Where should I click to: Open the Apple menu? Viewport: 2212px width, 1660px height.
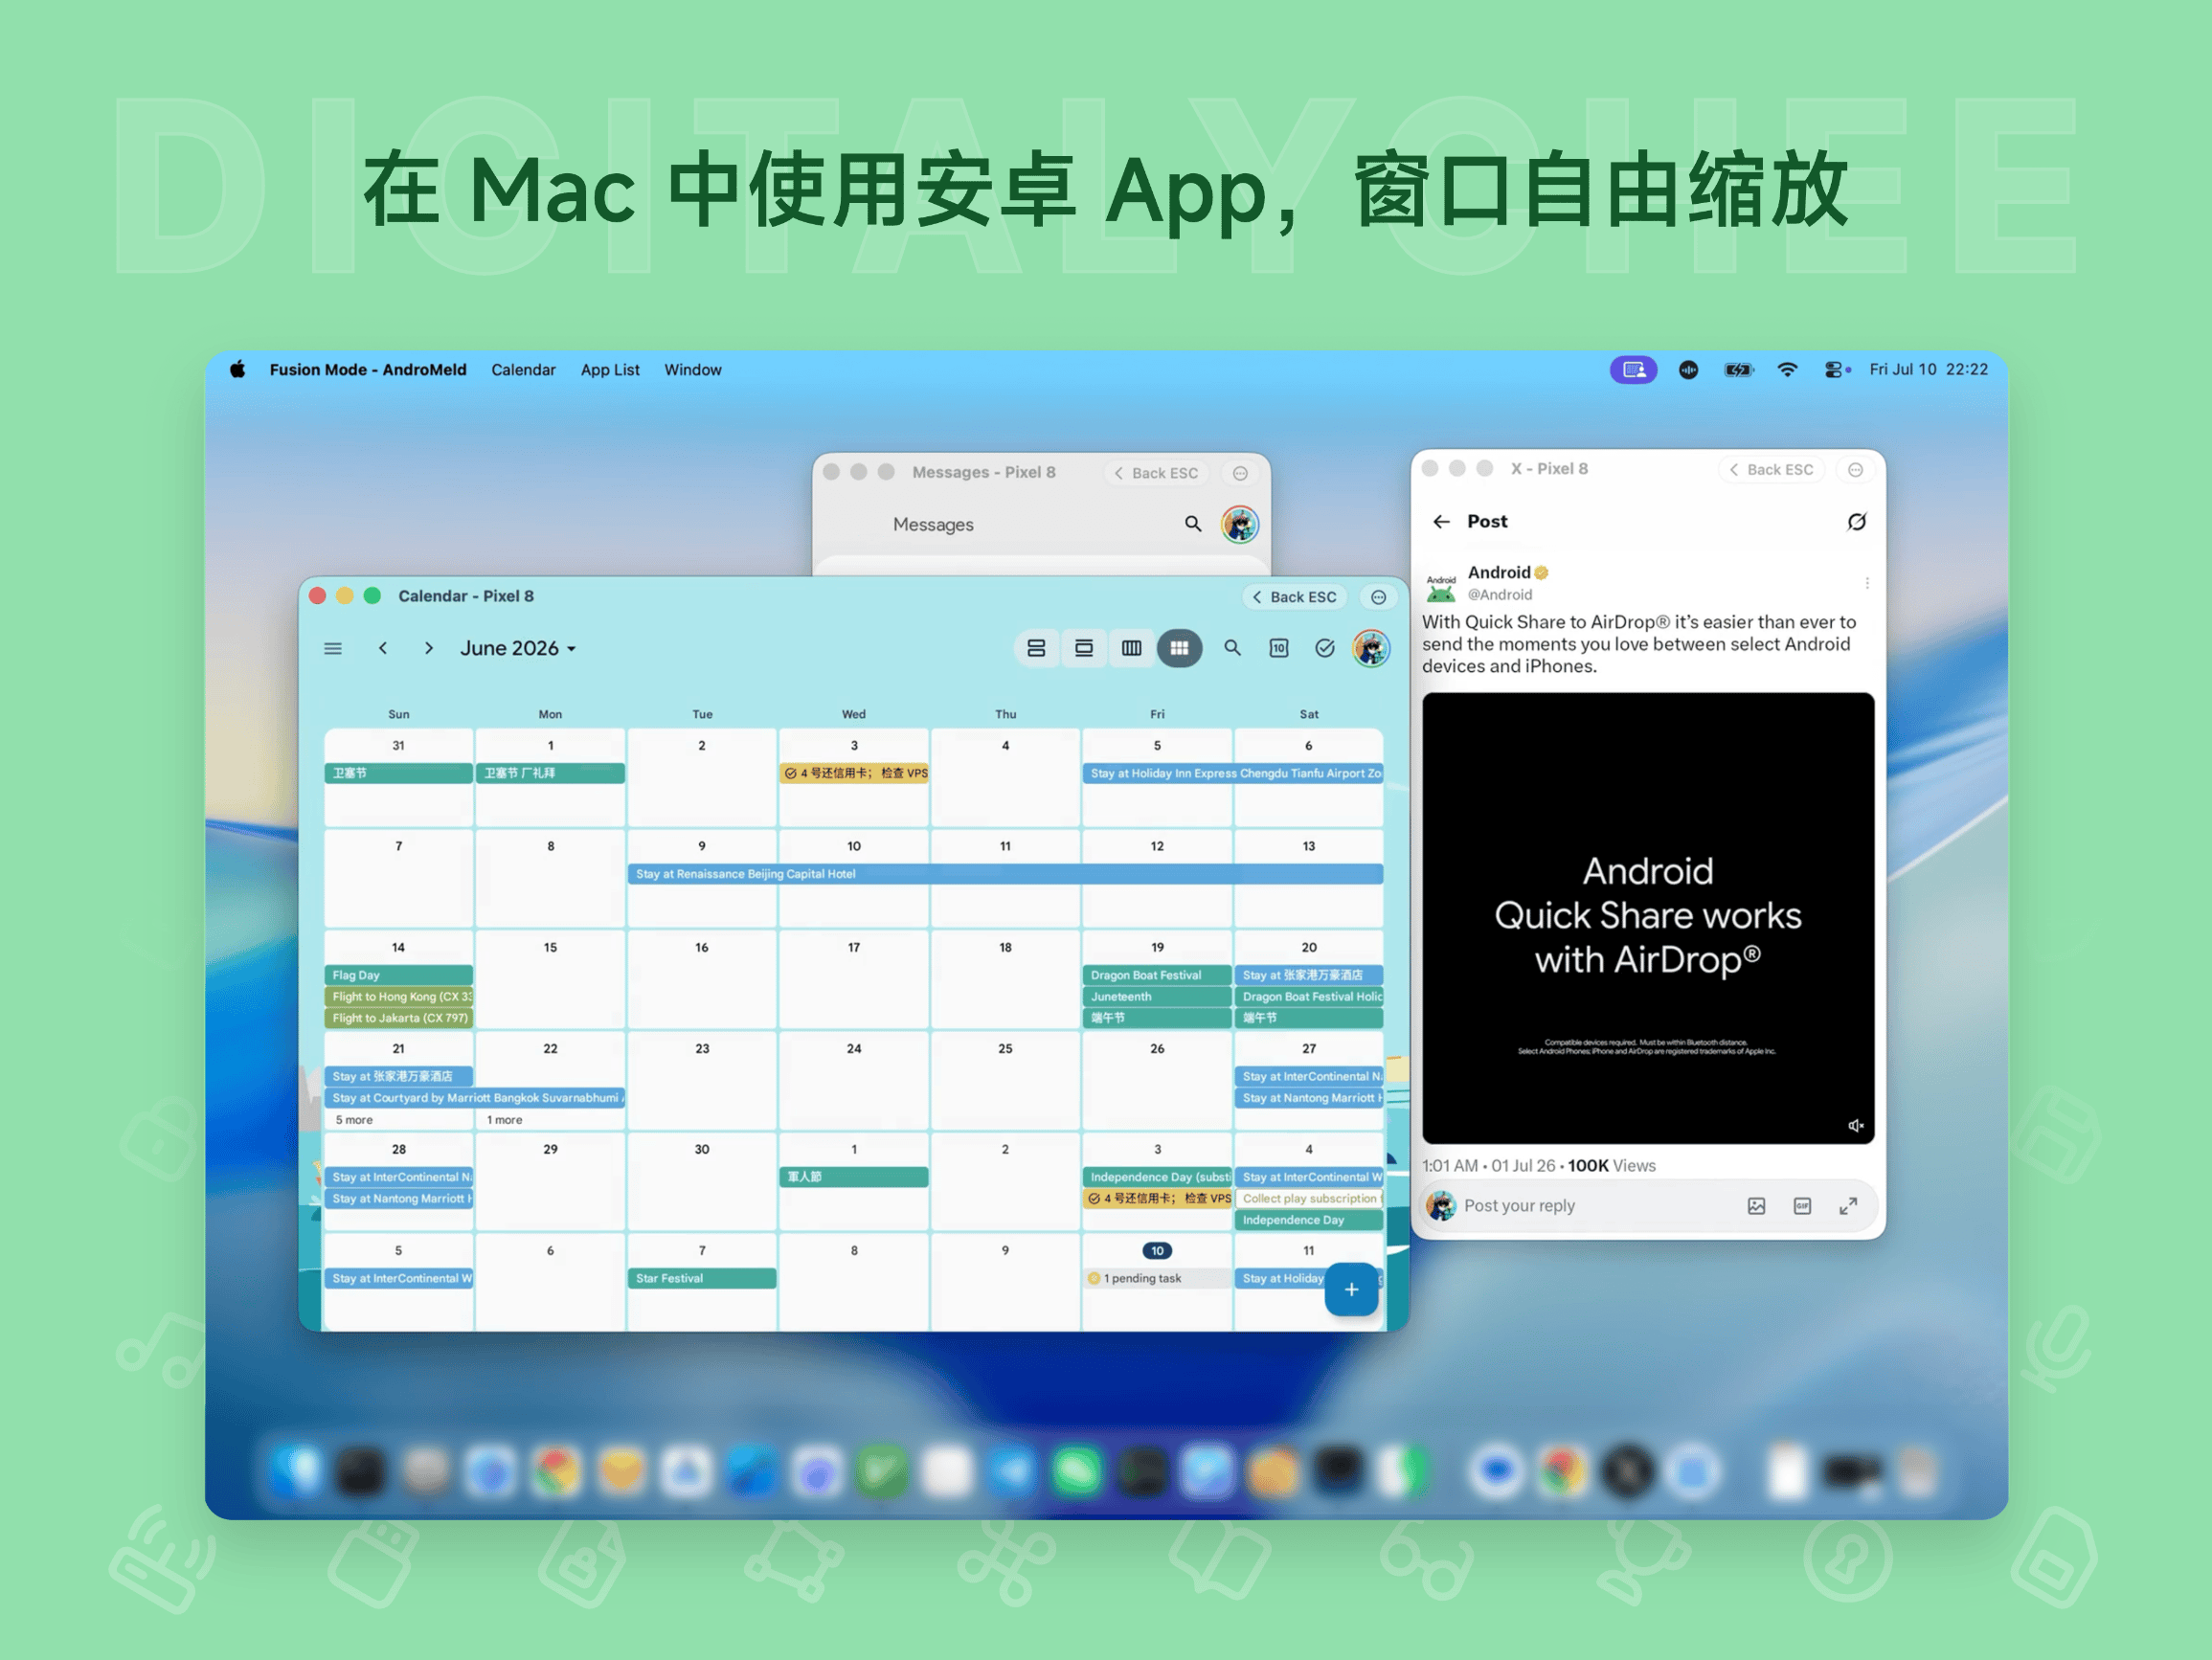238,370
